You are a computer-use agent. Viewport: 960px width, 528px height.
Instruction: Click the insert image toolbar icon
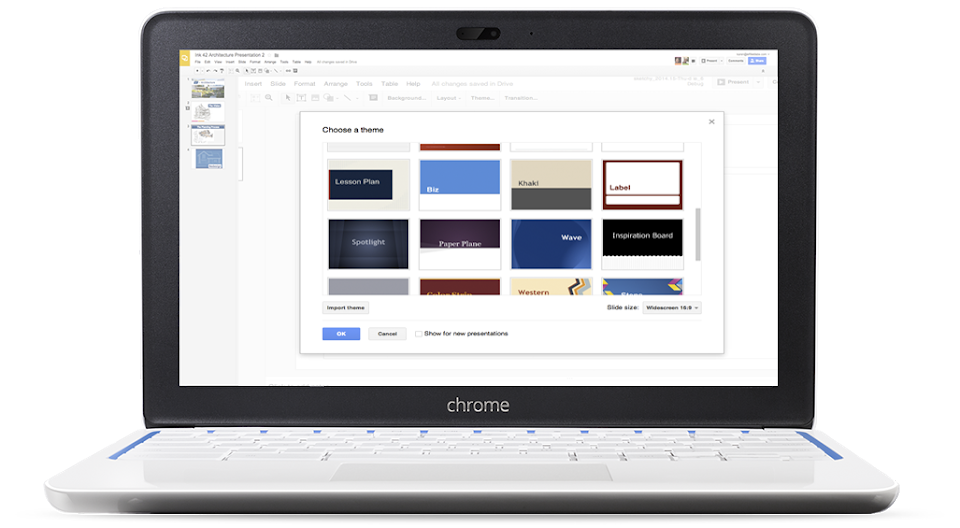(x=315, y=98)
